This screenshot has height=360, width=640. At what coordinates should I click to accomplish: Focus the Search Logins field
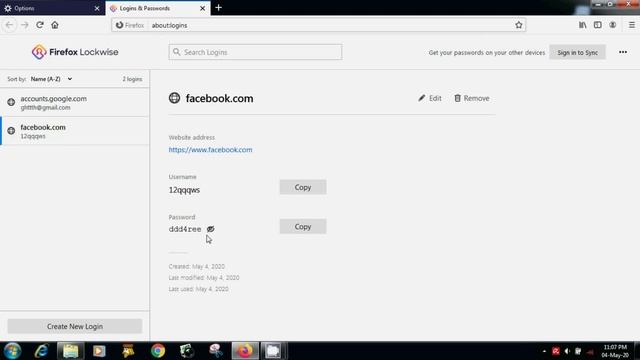tap(255, 52)
